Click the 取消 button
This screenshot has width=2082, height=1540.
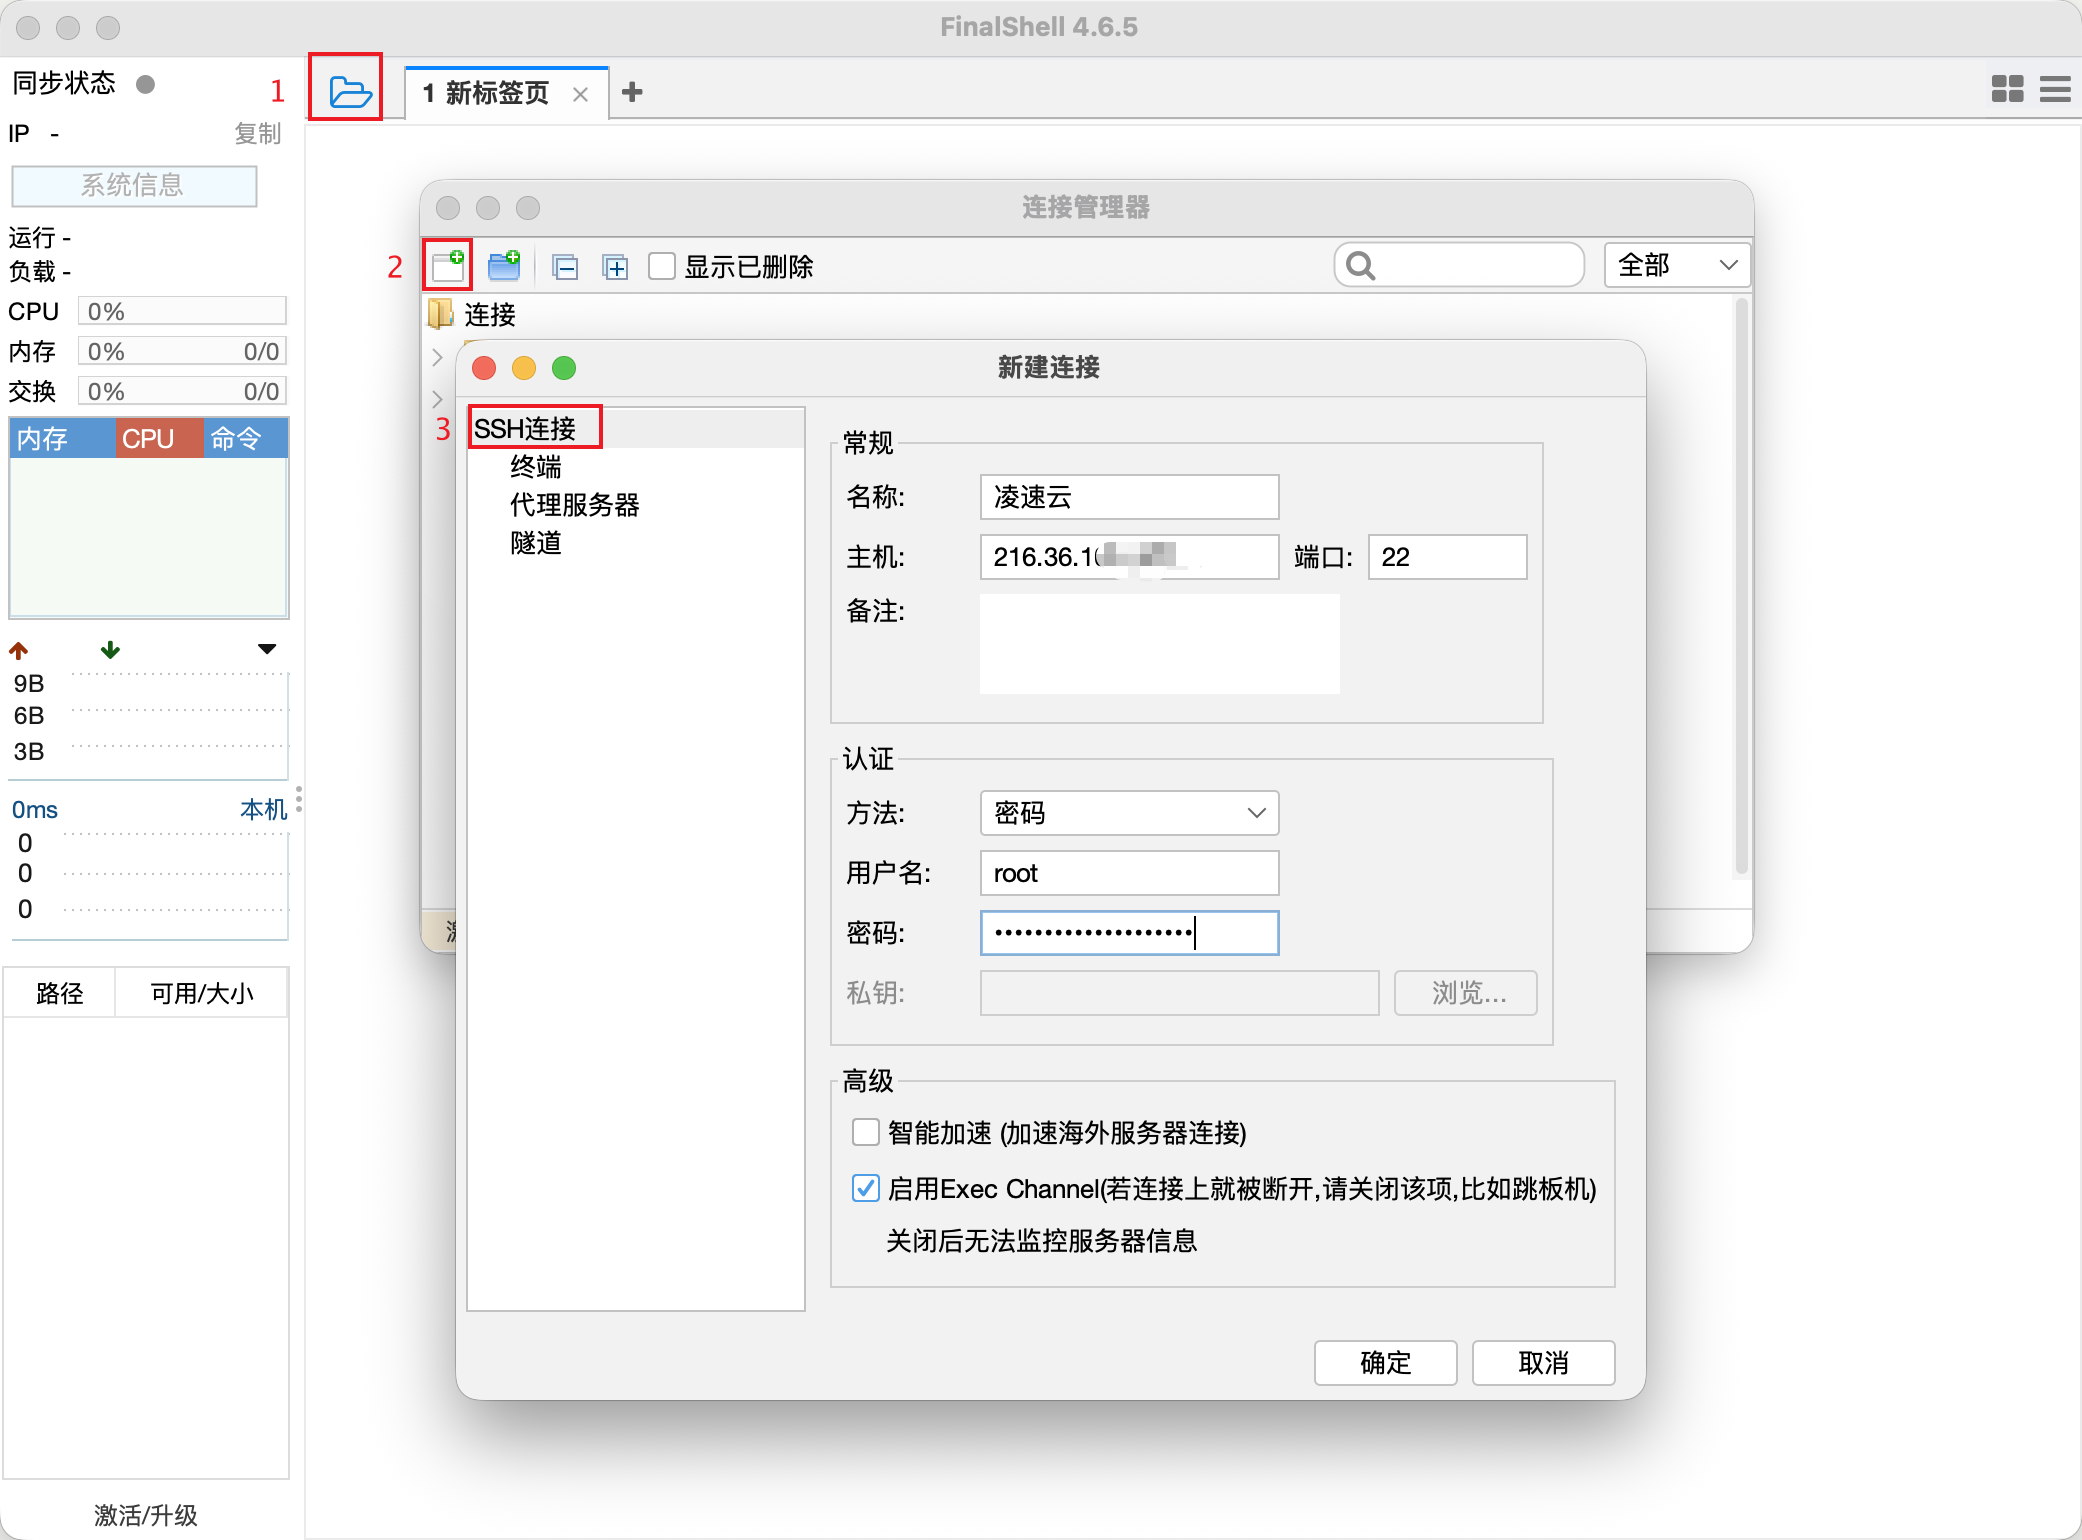(x=1543, y=1362)
